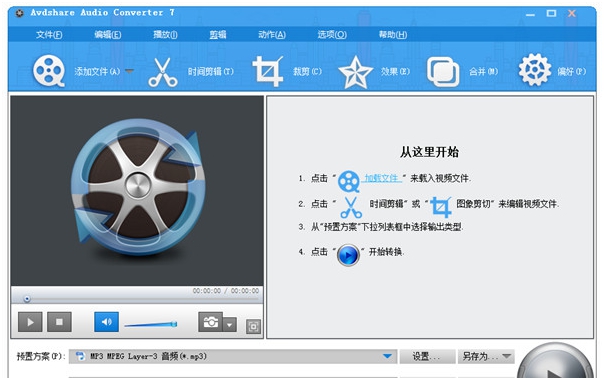Click the video preview area logo
This screenshot has width=604, height=378.
click(138, 188)
